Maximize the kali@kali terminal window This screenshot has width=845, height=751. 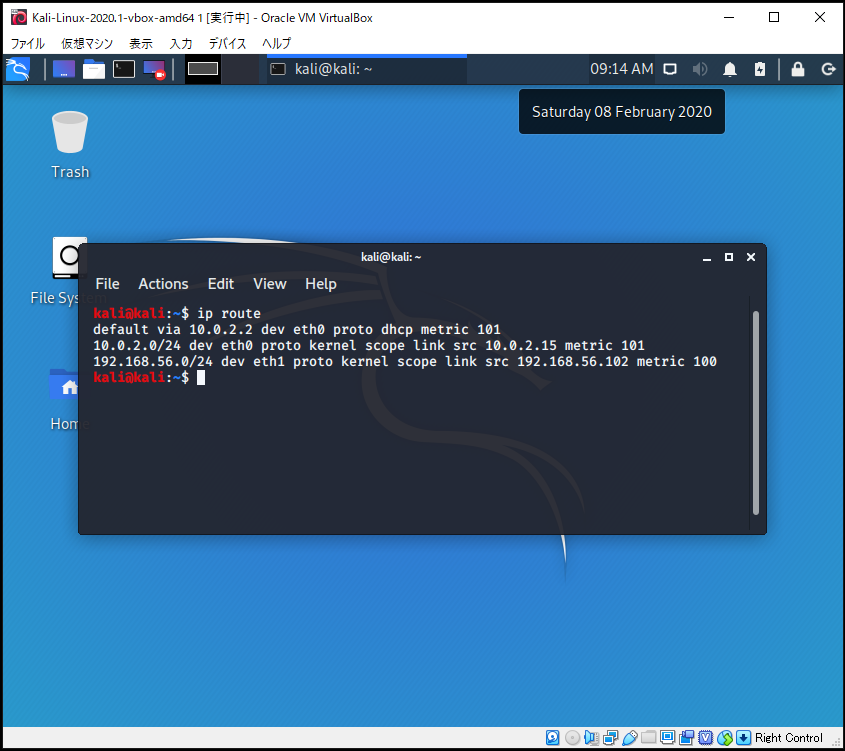729,258
